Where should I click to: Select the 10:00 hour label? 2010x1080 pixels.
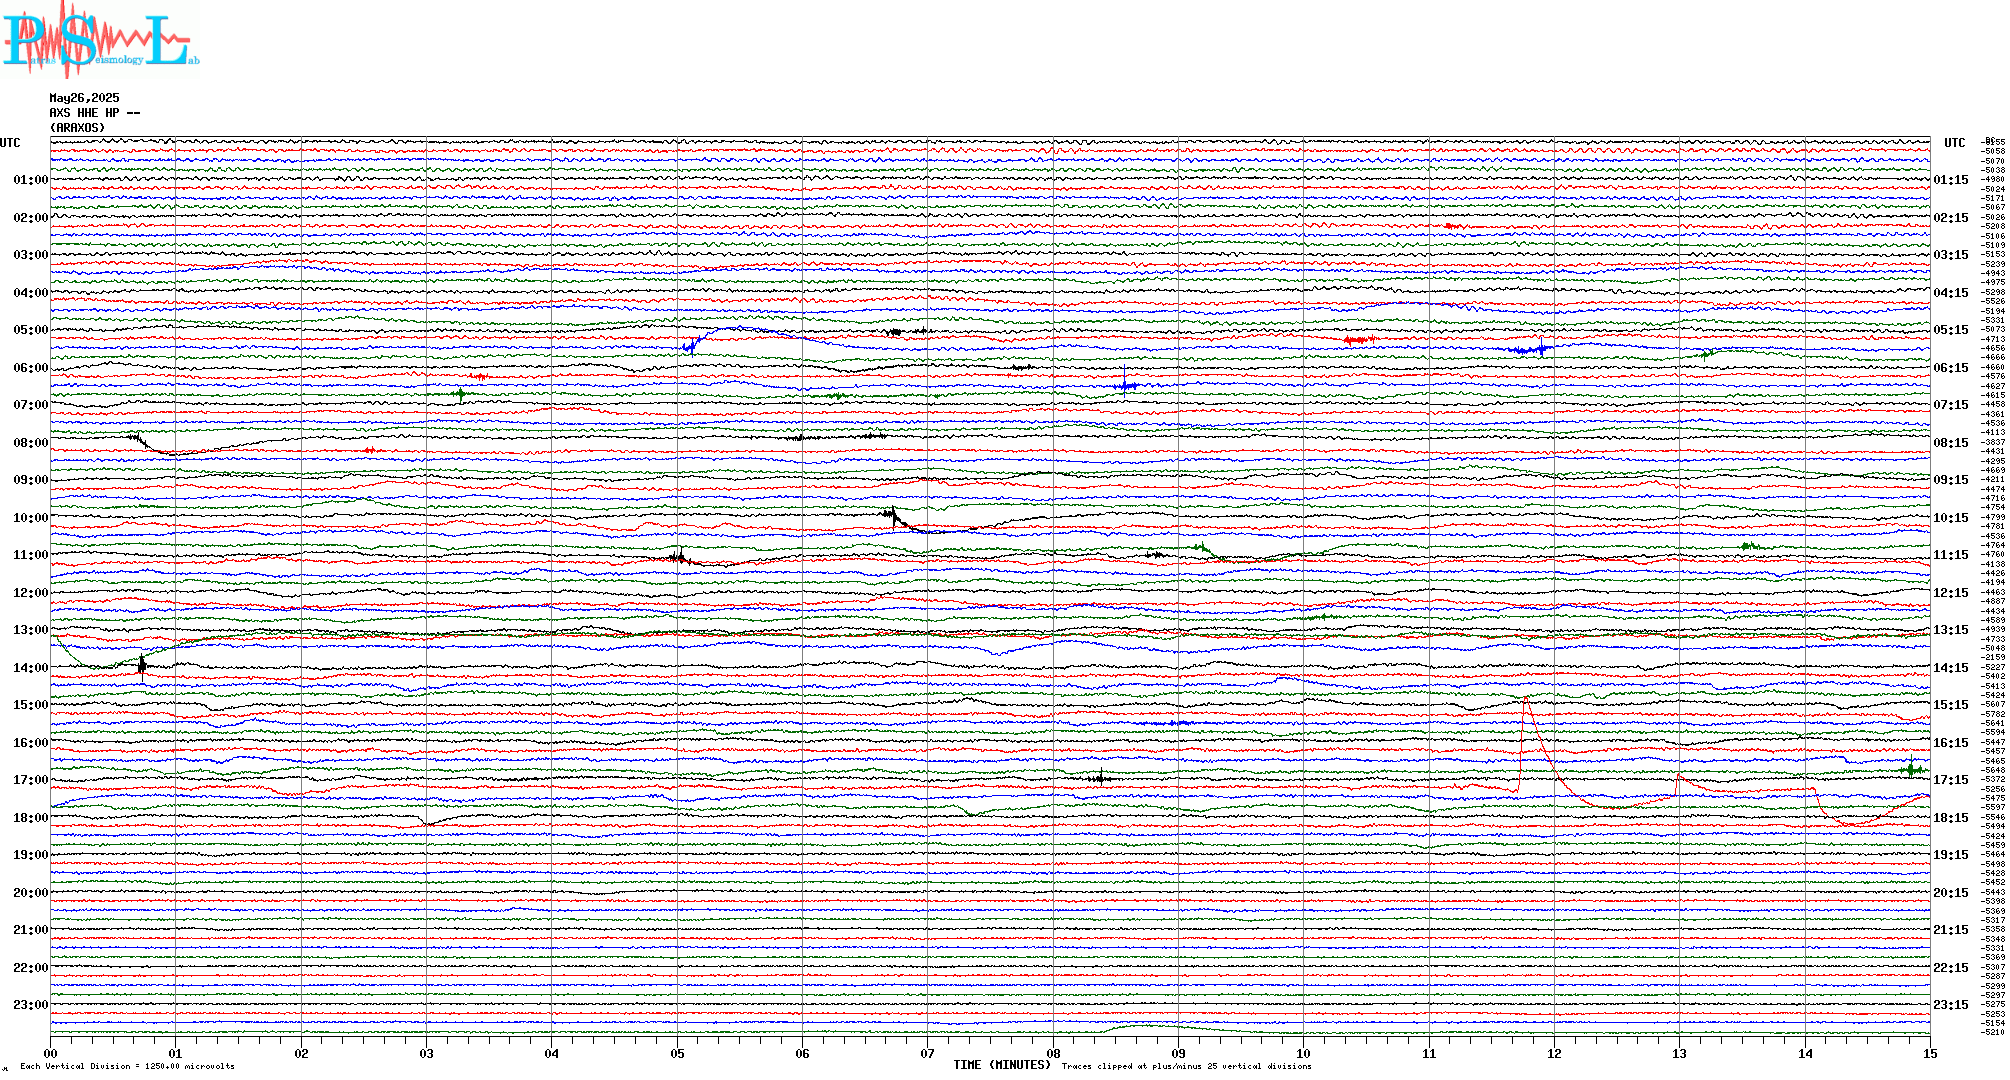pyautogui.click(x=30, y=518)
